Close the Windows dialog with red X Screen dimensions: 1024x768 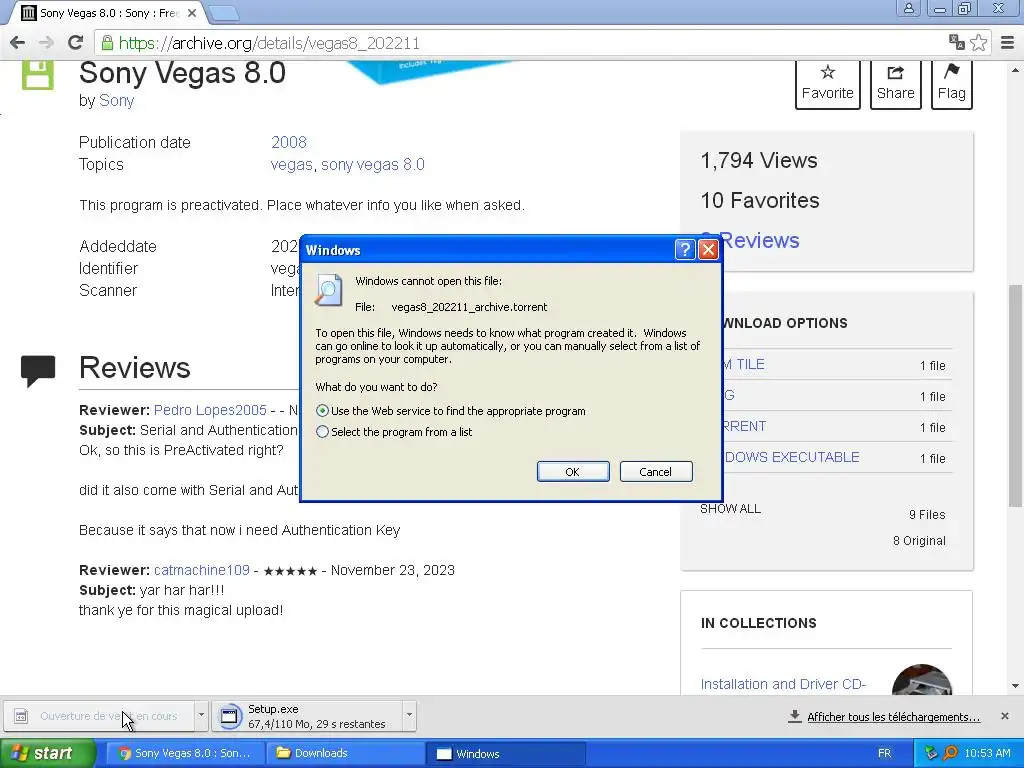coord(708,249)
